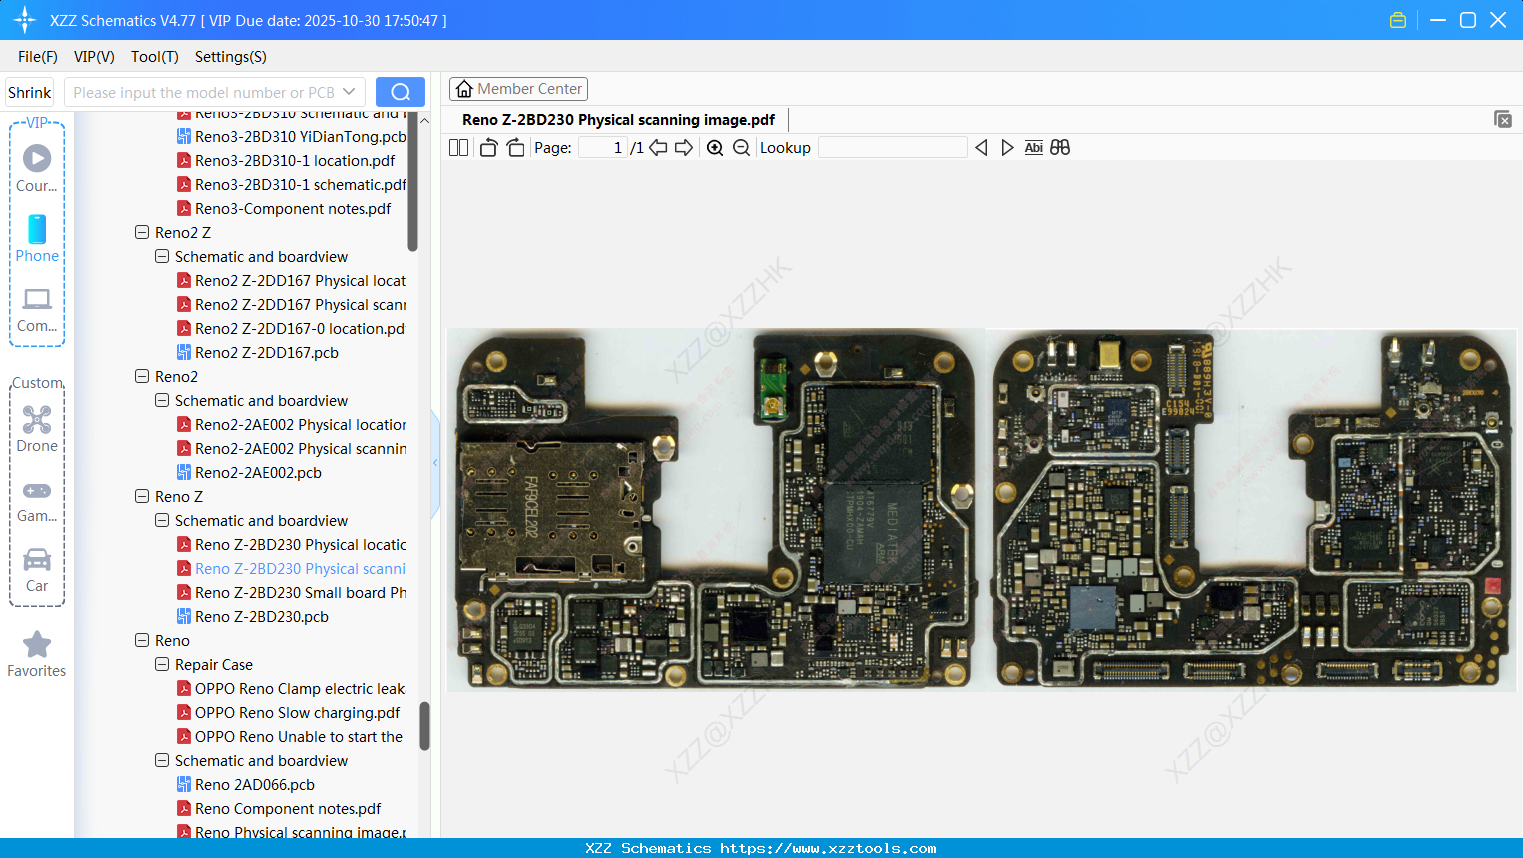
Task: Zoom in on the PDF
Action: click(715, 148)
